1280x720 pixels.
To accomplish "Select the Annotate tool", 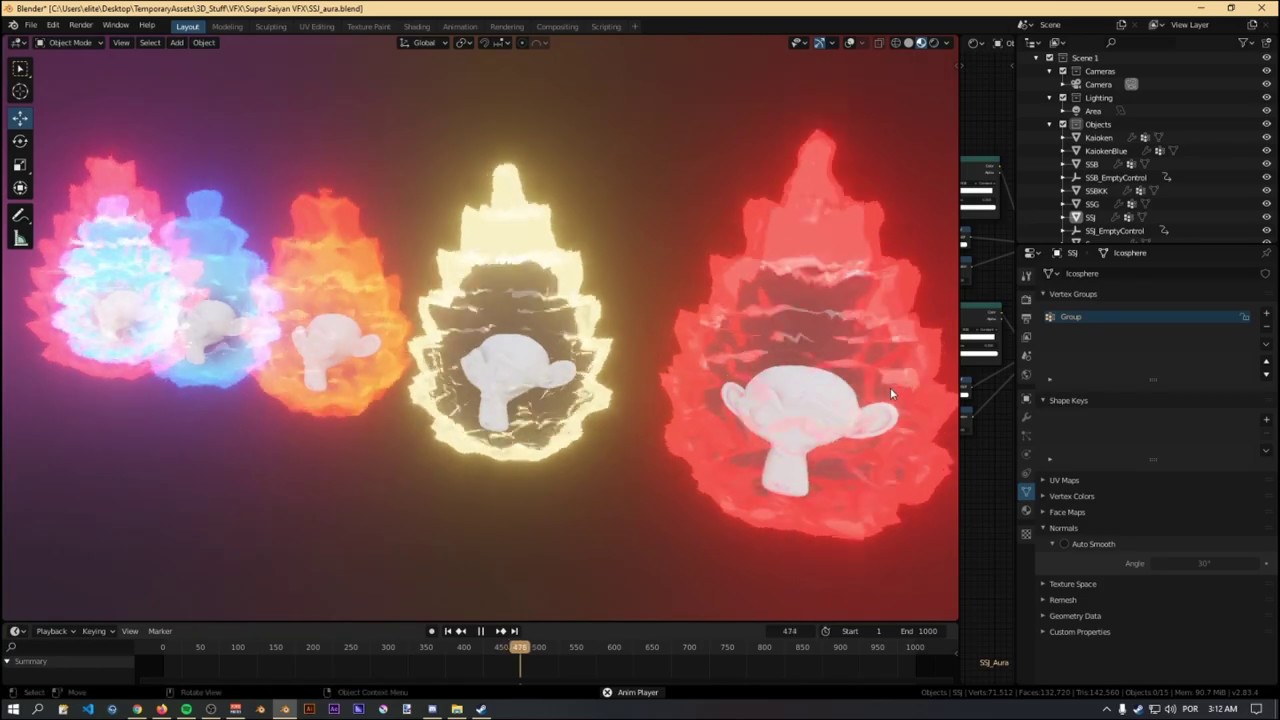I will 20,215.
